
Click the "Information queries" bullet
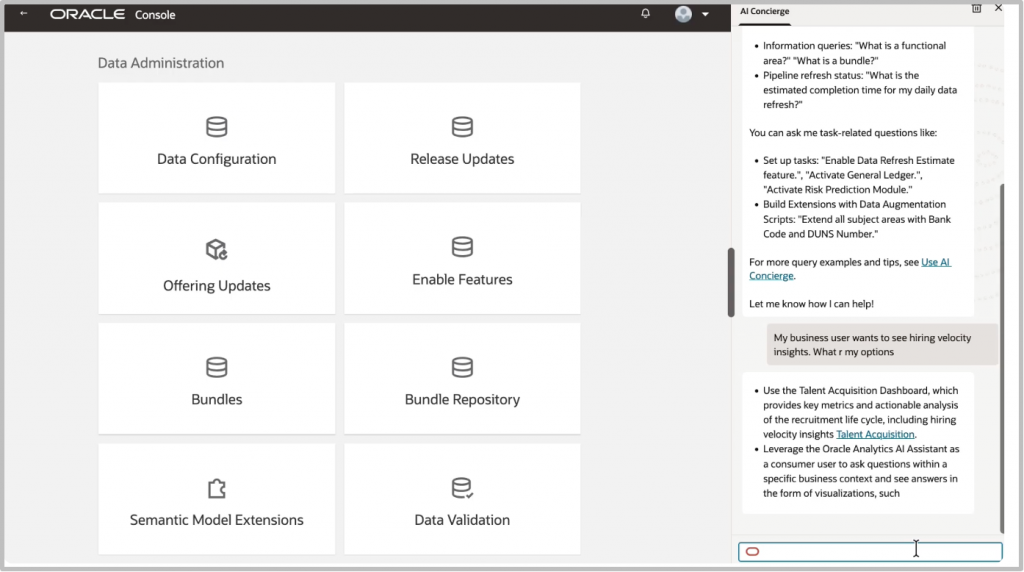tap(854, 53)
